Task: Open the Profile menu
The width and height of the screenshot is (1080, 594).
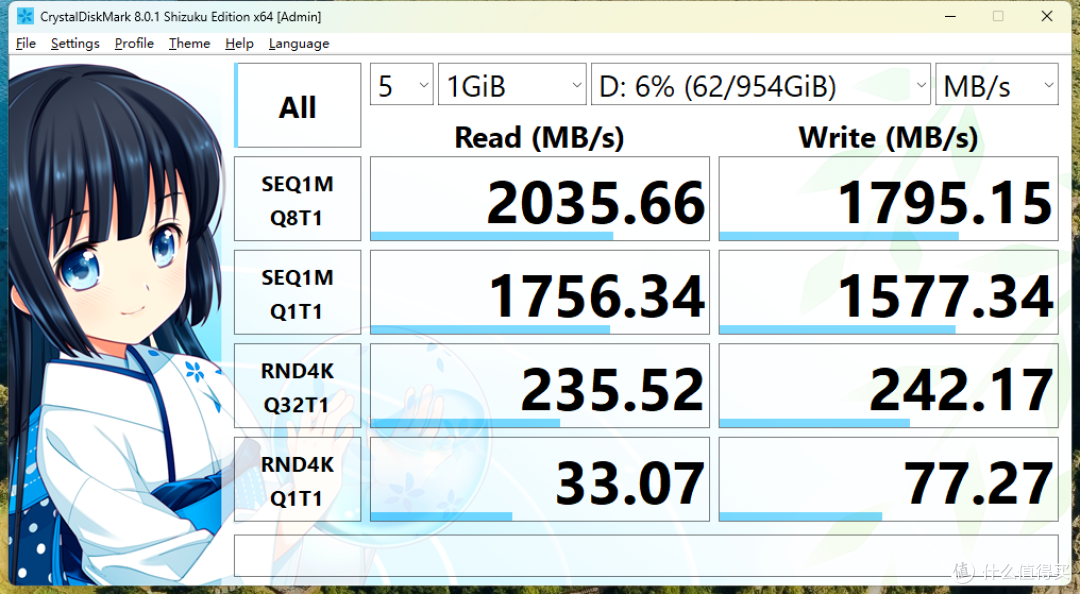Action: point(134,43)
